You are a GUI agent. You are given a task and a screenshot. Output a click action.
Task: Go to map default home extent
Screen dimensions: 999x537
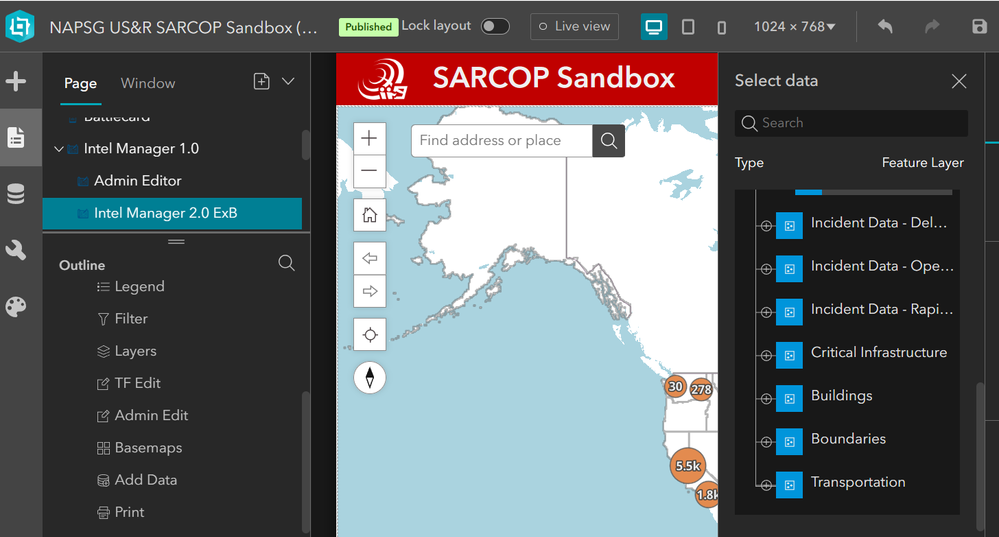pyautogui.click(x=370, y=215)
